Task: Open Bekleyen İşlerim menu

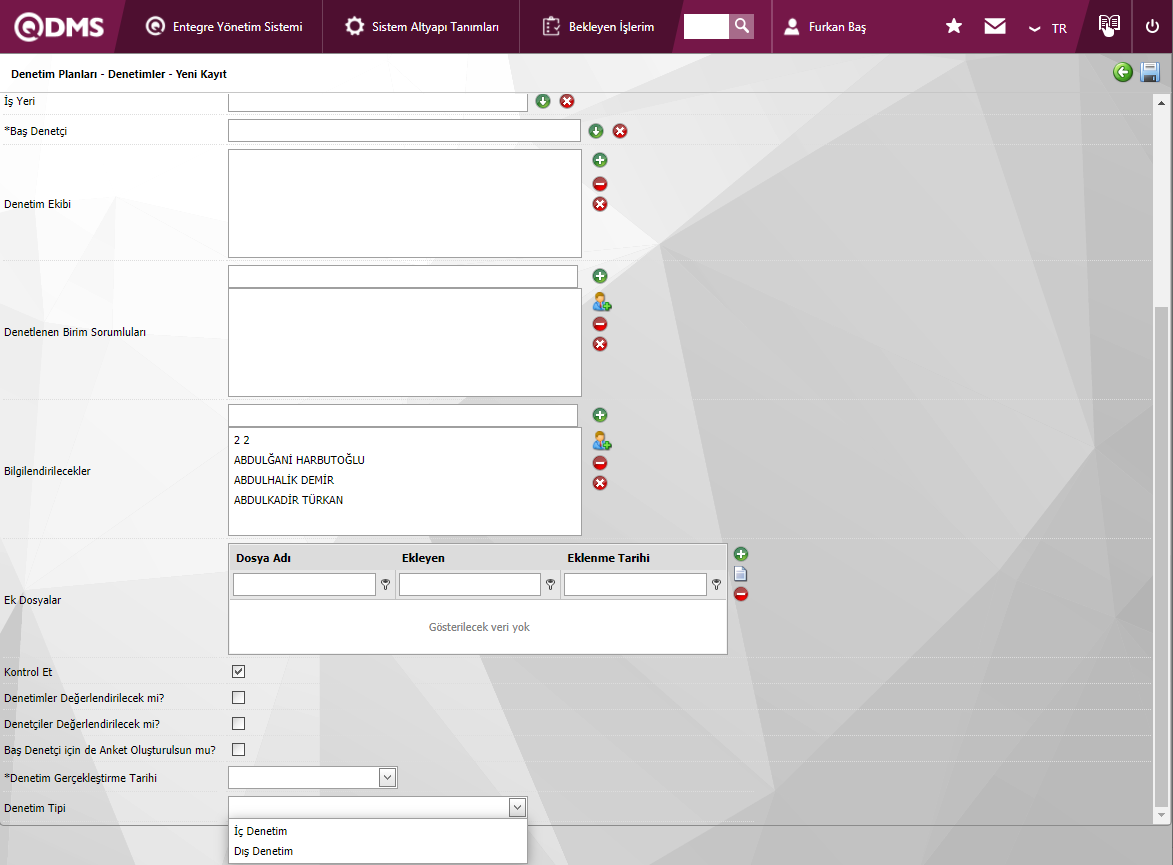Action: 598,27
